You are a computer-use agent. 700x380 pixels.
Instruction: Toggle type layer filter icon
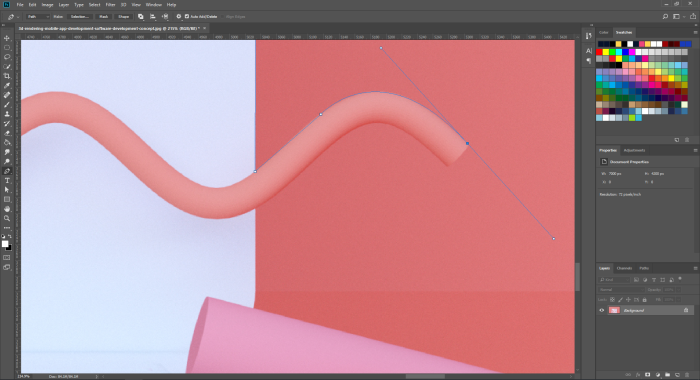pos(654,280)
